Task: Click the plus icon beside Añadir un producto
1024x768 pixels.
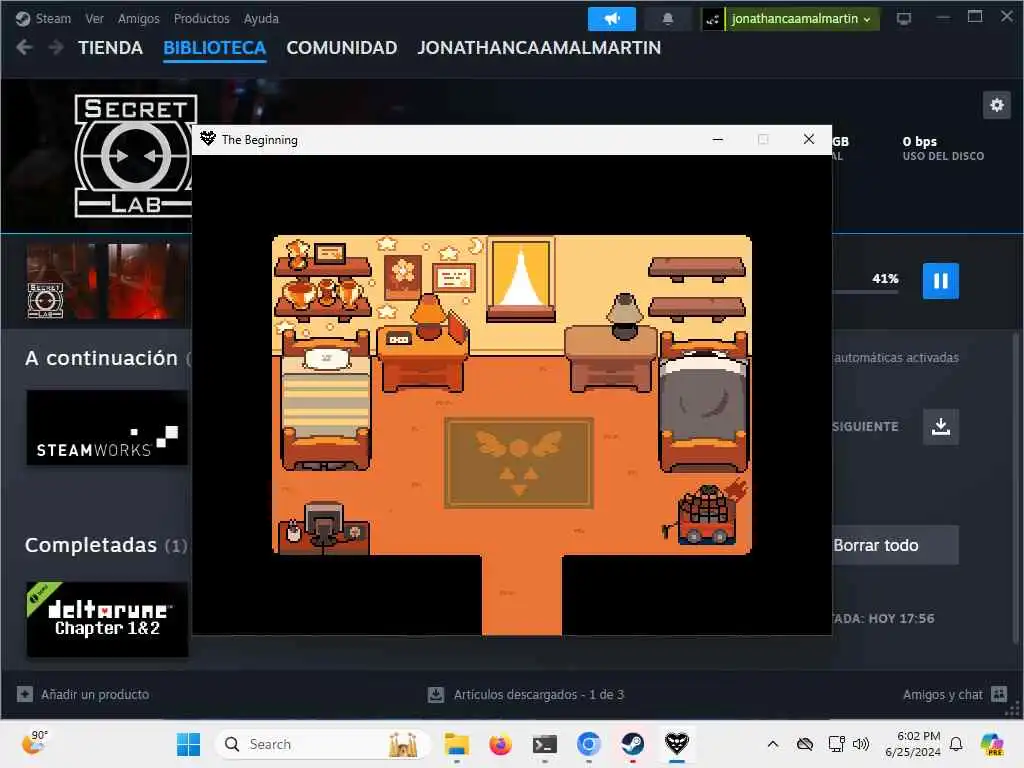Action: coord(25,694)
